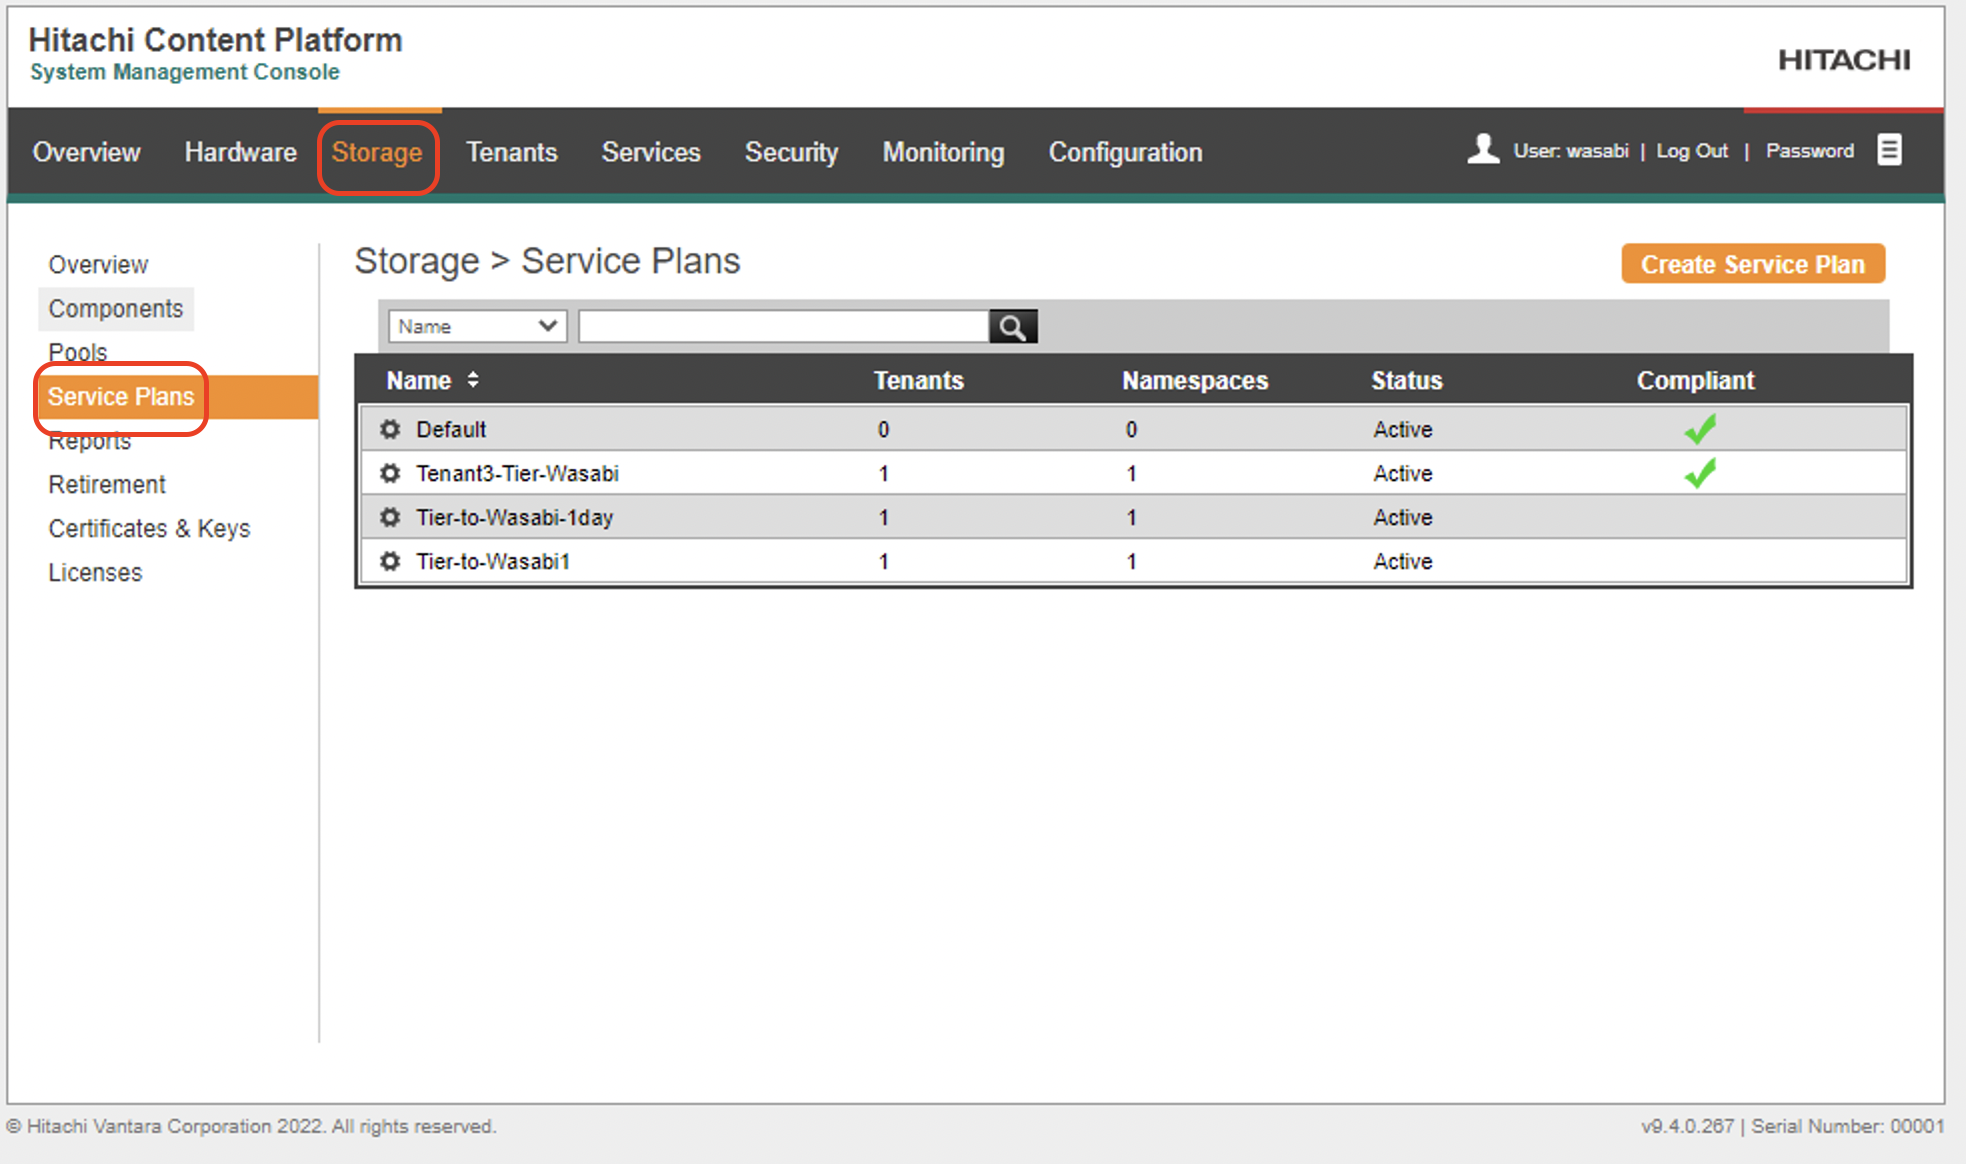Click the Compliant column header
Image resolution: width=1966 pixels, height=1164 pixels.
click(x=1696, y=380)
